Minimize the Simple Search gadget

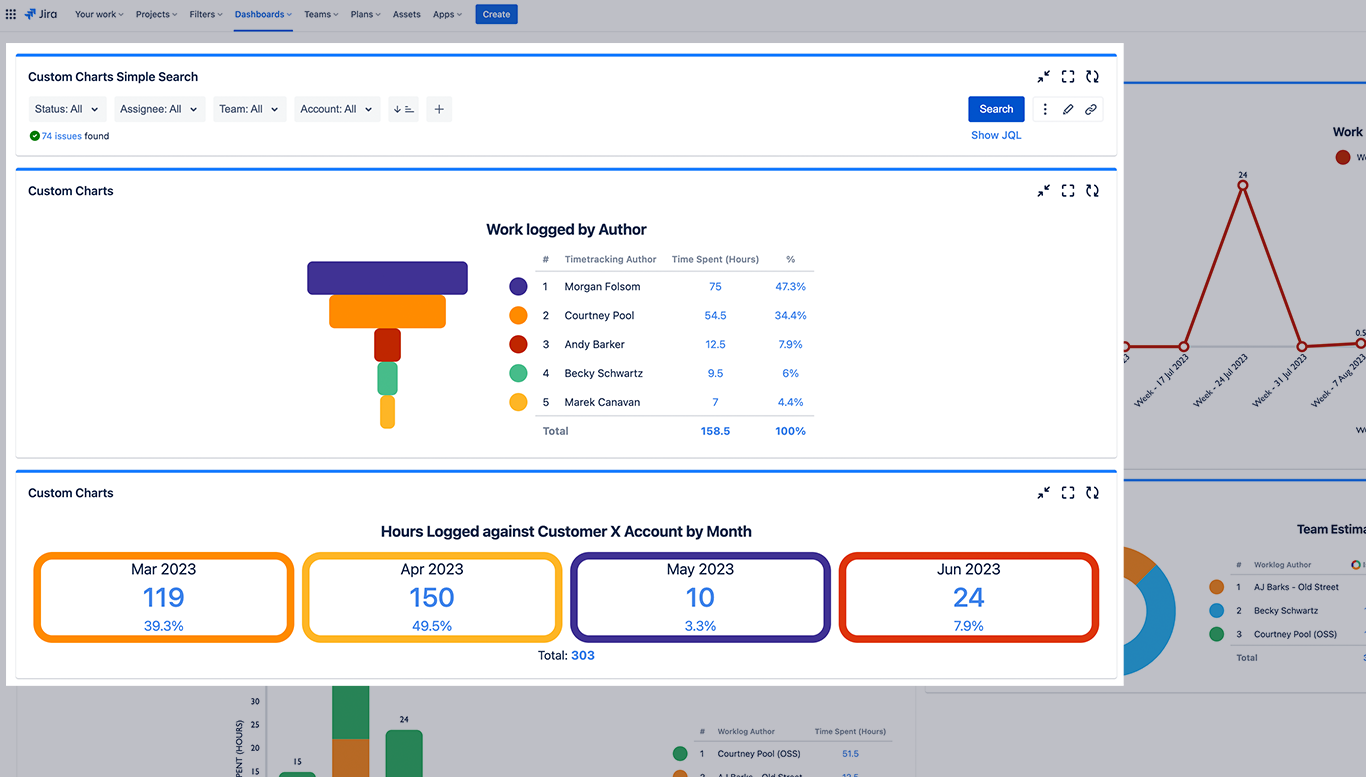[x=1044, y=77]
